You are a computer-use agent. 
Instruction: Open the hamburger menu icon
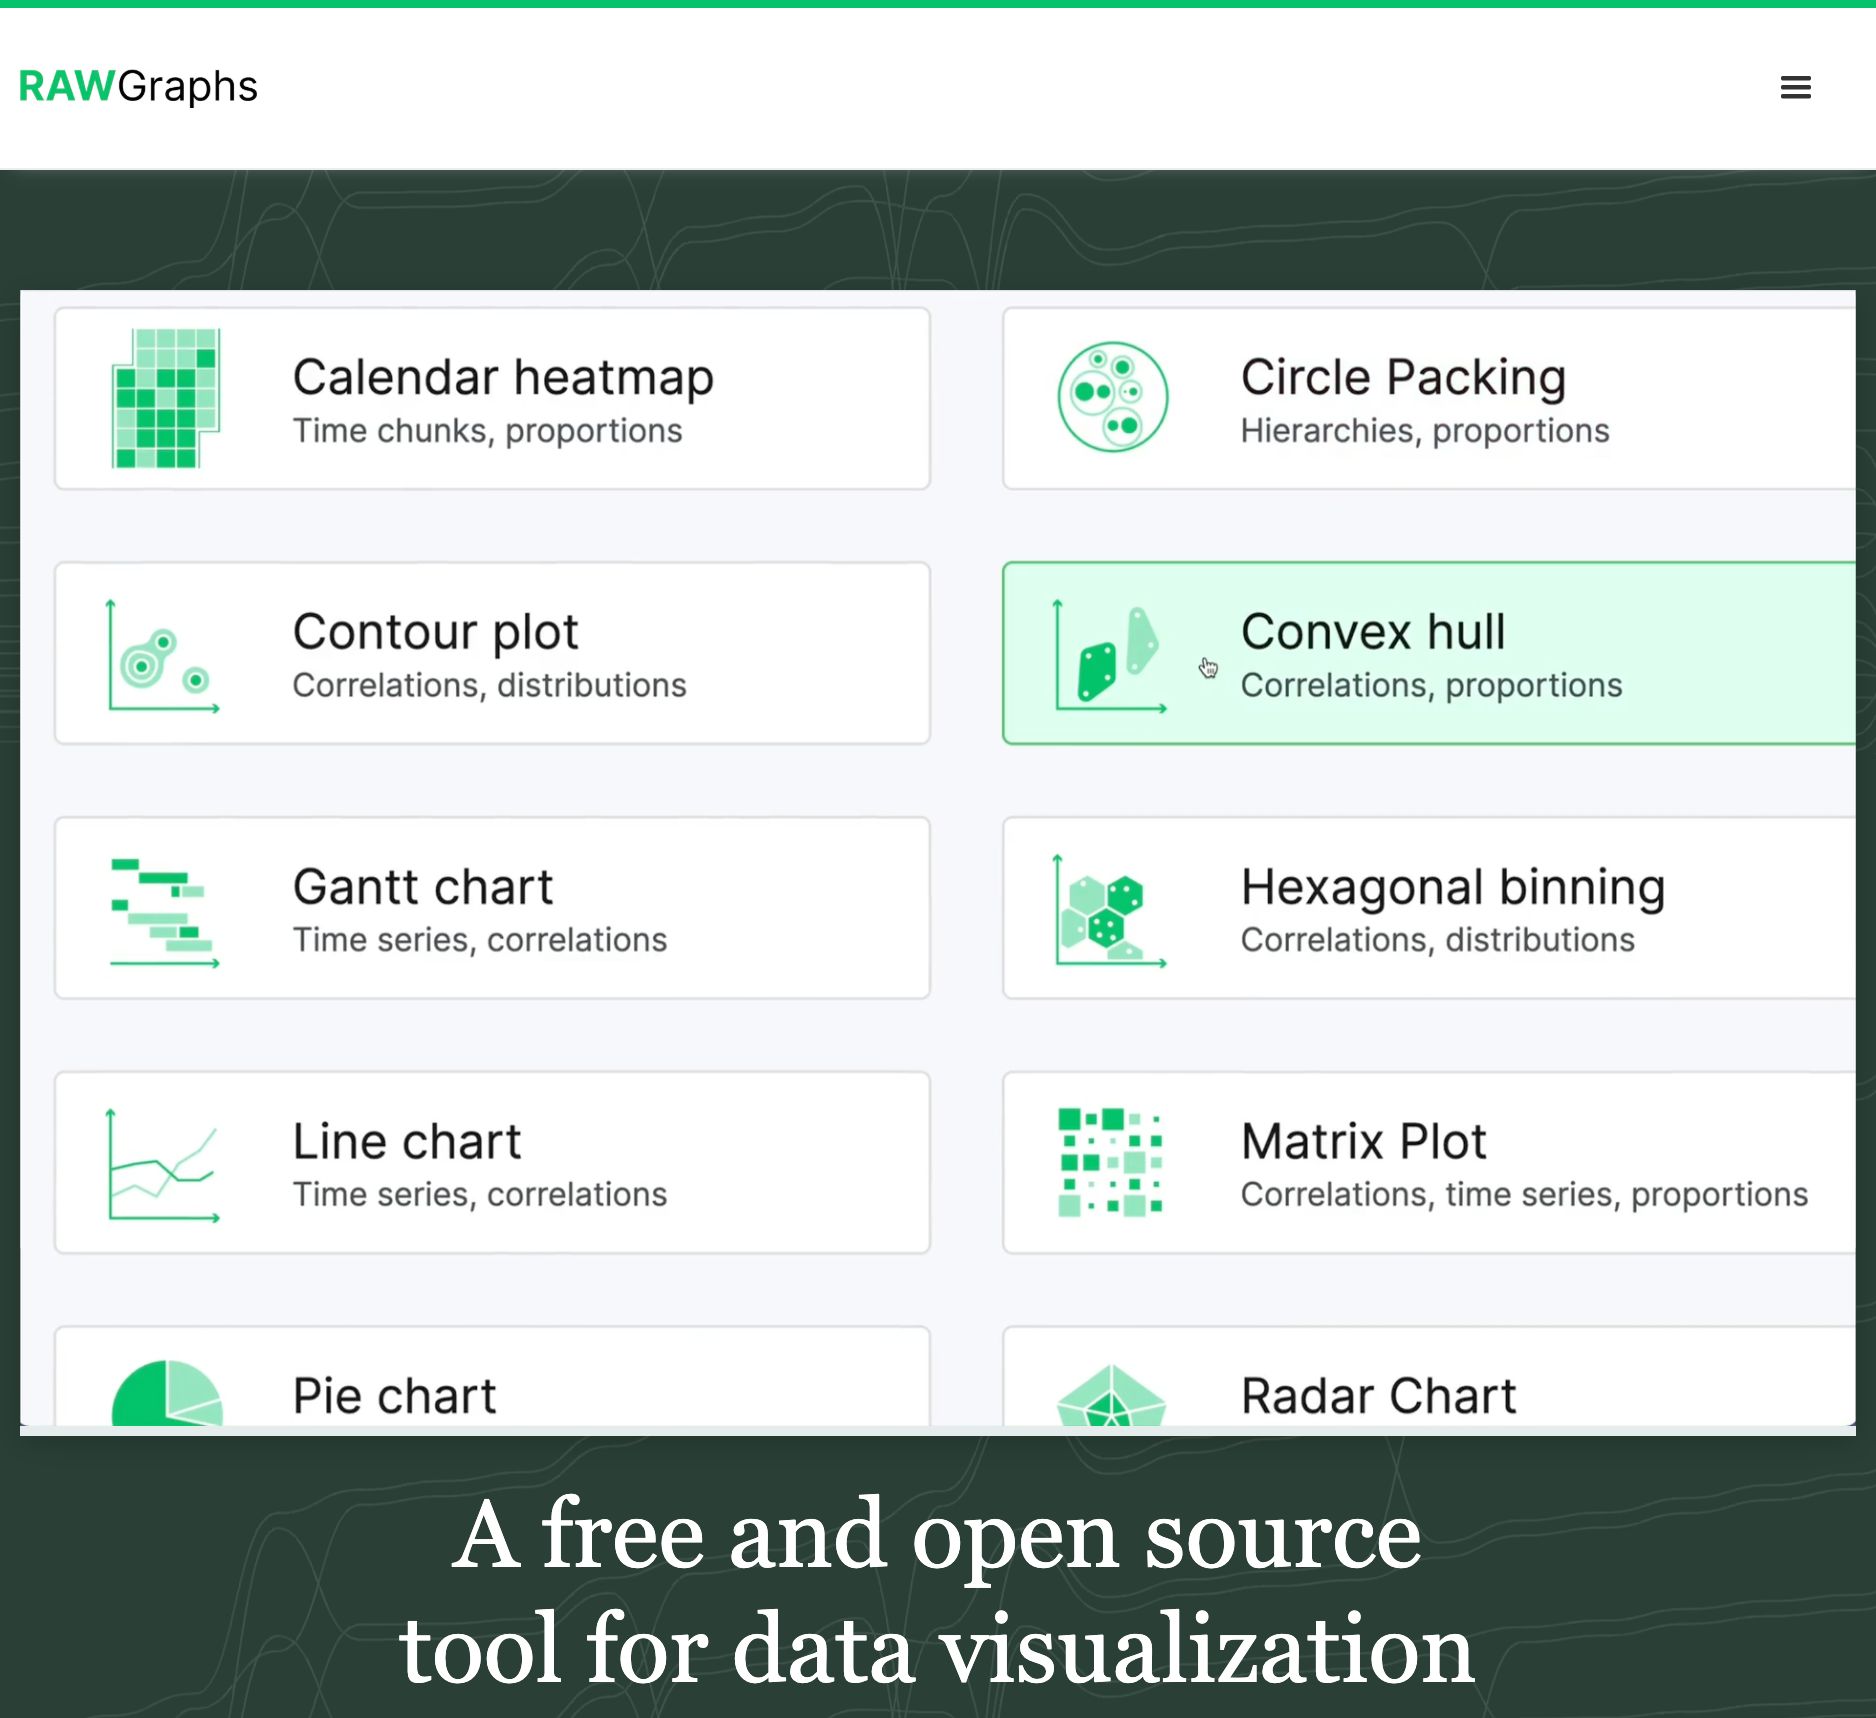tap(1795, 87)
